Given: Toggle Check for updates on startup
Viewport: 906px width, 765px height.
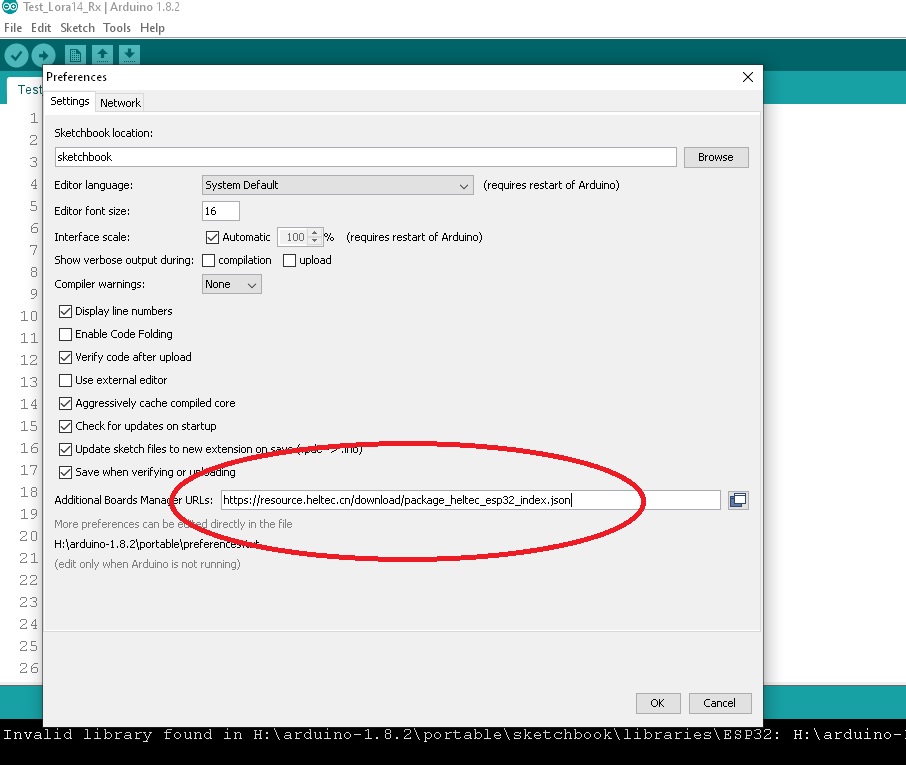Looking at the screenshot, I should pos(65,426).
